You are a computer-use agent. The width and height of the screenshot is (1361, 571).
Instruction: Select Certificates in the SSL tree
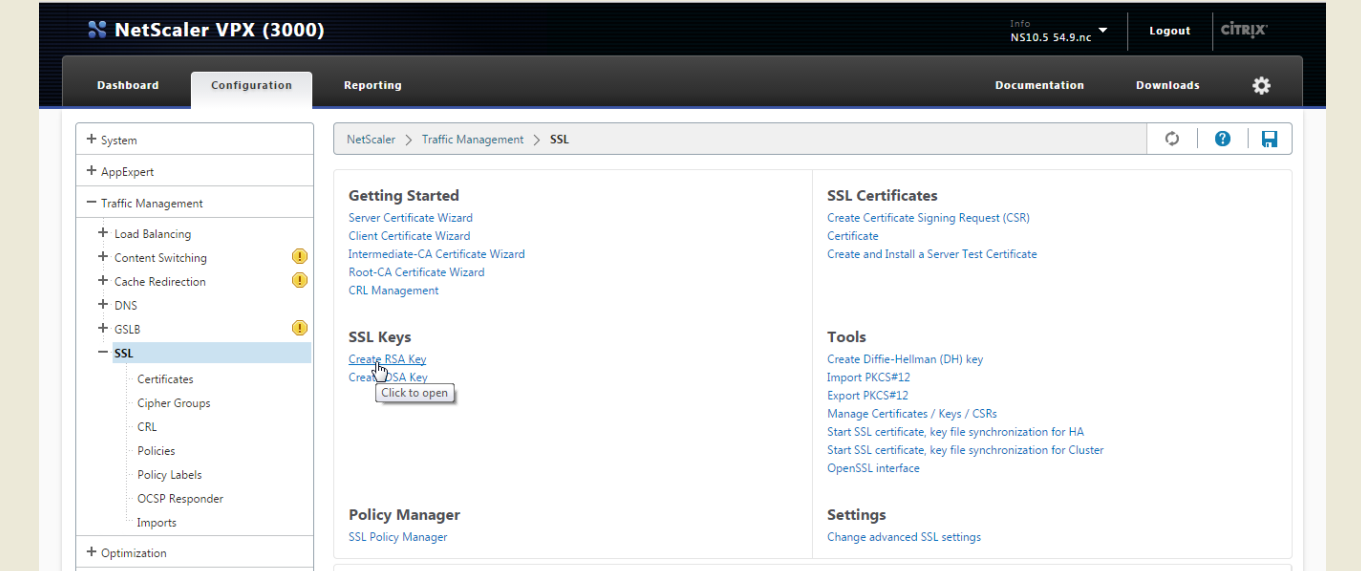click(x=165, y=379)
